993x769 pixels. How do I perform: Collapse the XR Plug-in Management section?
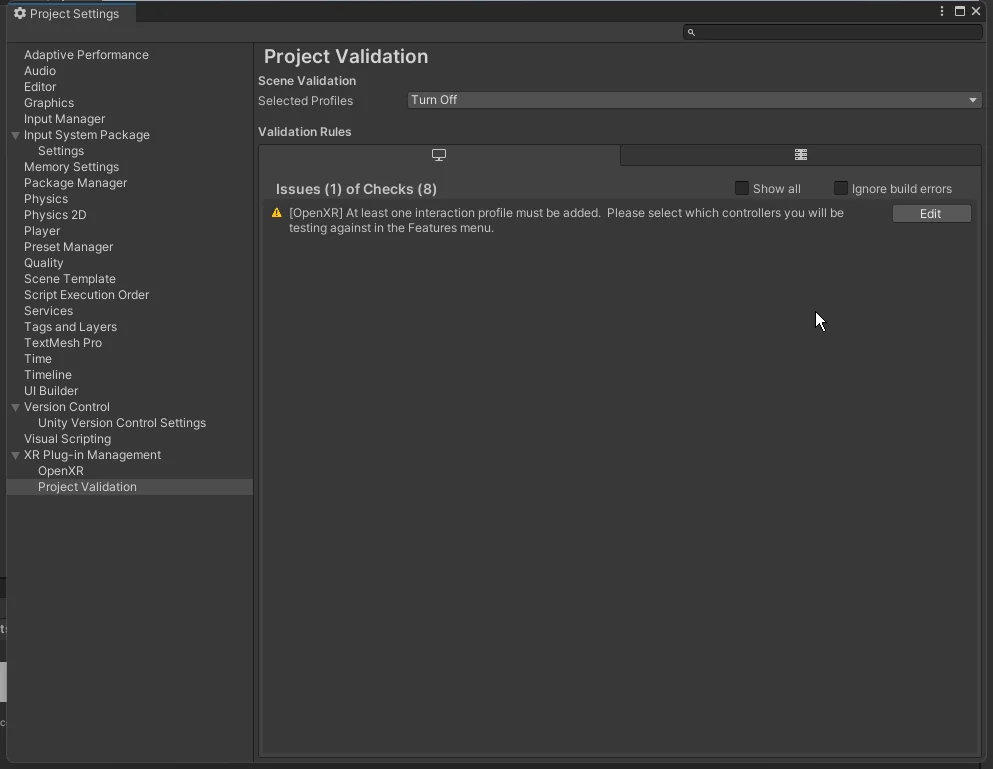tap(16, 455)
